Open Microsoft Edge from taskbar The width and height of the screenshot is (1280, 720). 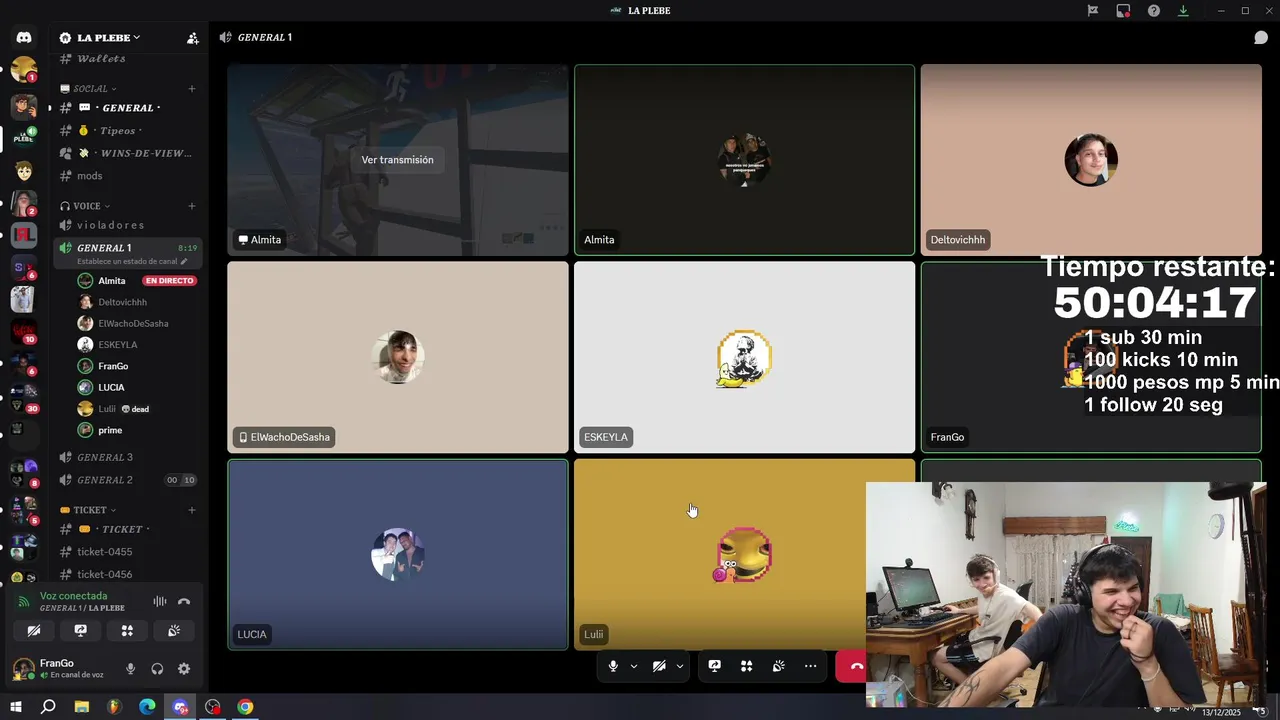click(147, 707)
